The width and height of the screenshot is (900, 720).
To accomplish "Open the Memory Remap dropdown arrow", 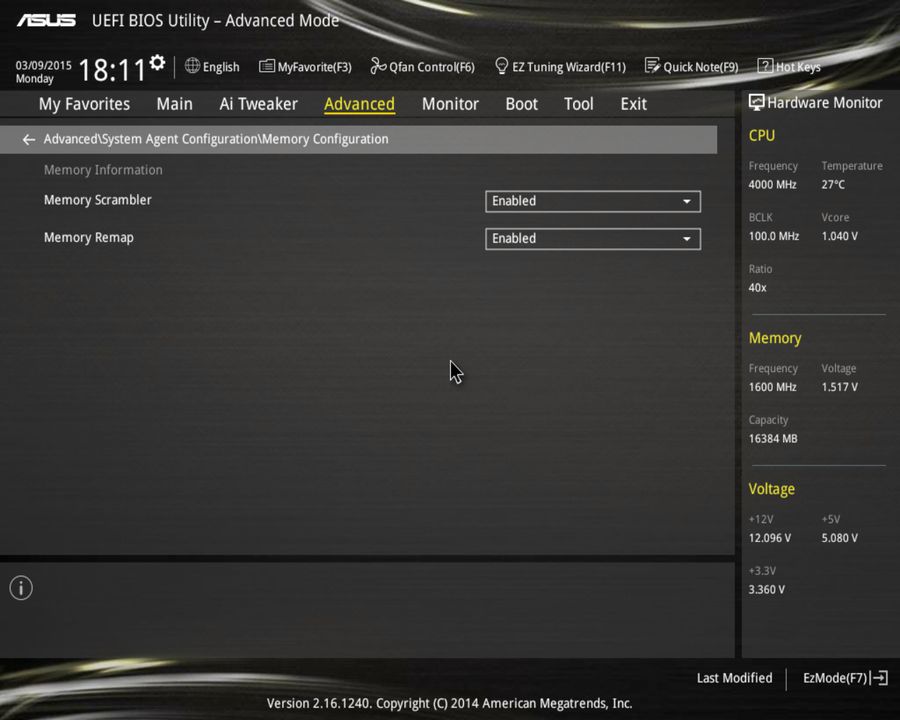I will tap(687, 238).
